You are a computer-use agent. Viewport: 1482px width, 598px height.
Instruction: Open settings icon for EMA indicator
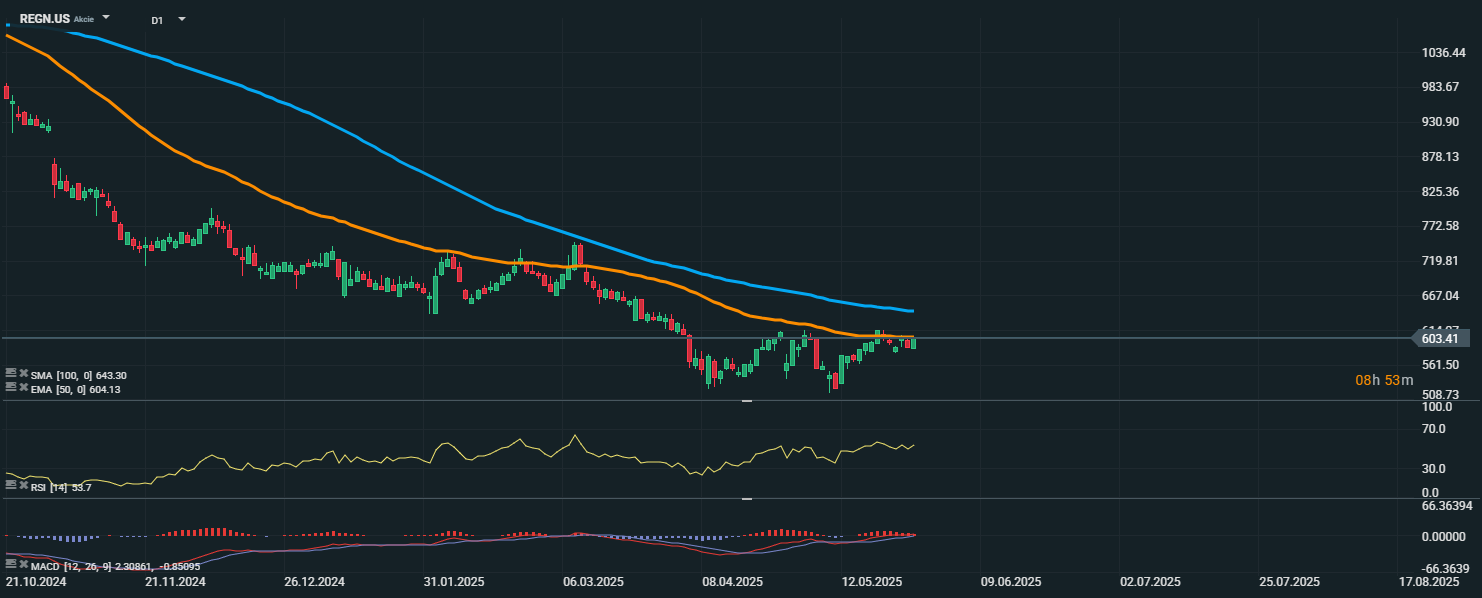tap(11, 389)
